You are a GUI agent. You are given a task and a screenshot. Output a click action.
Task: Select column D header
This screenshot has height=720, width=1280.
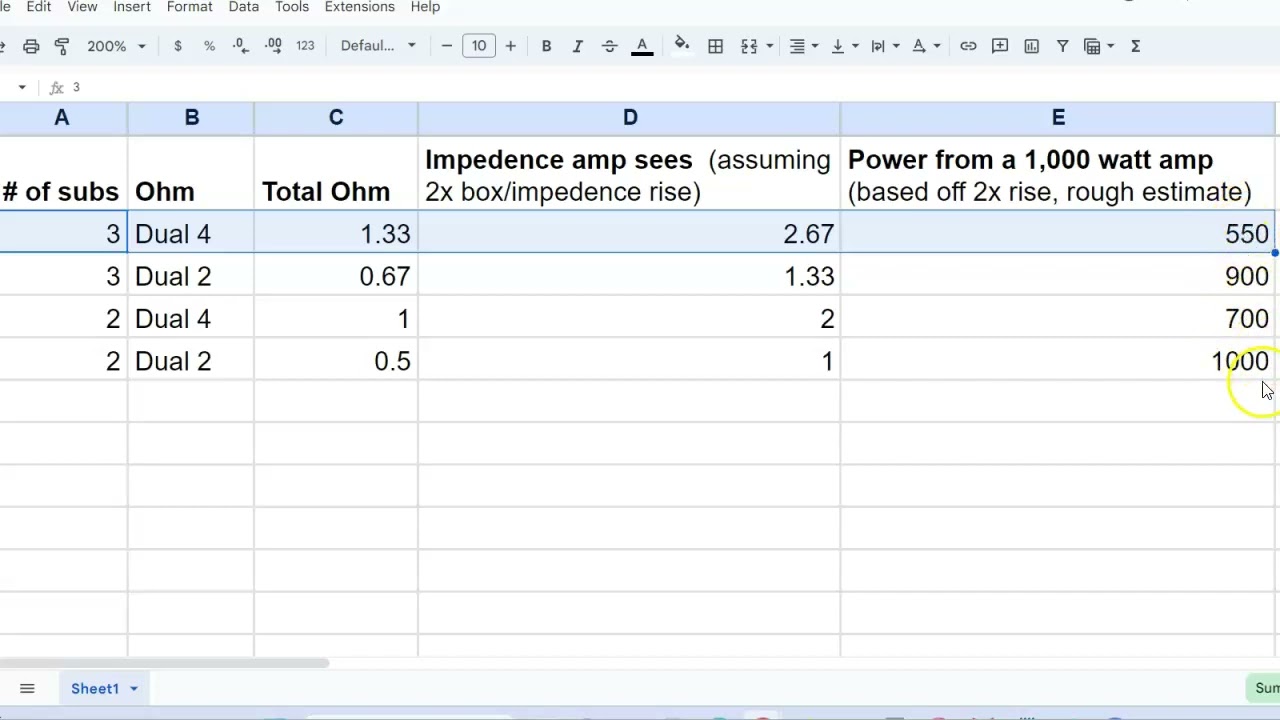pyautogui.click(x=630, y=118)
